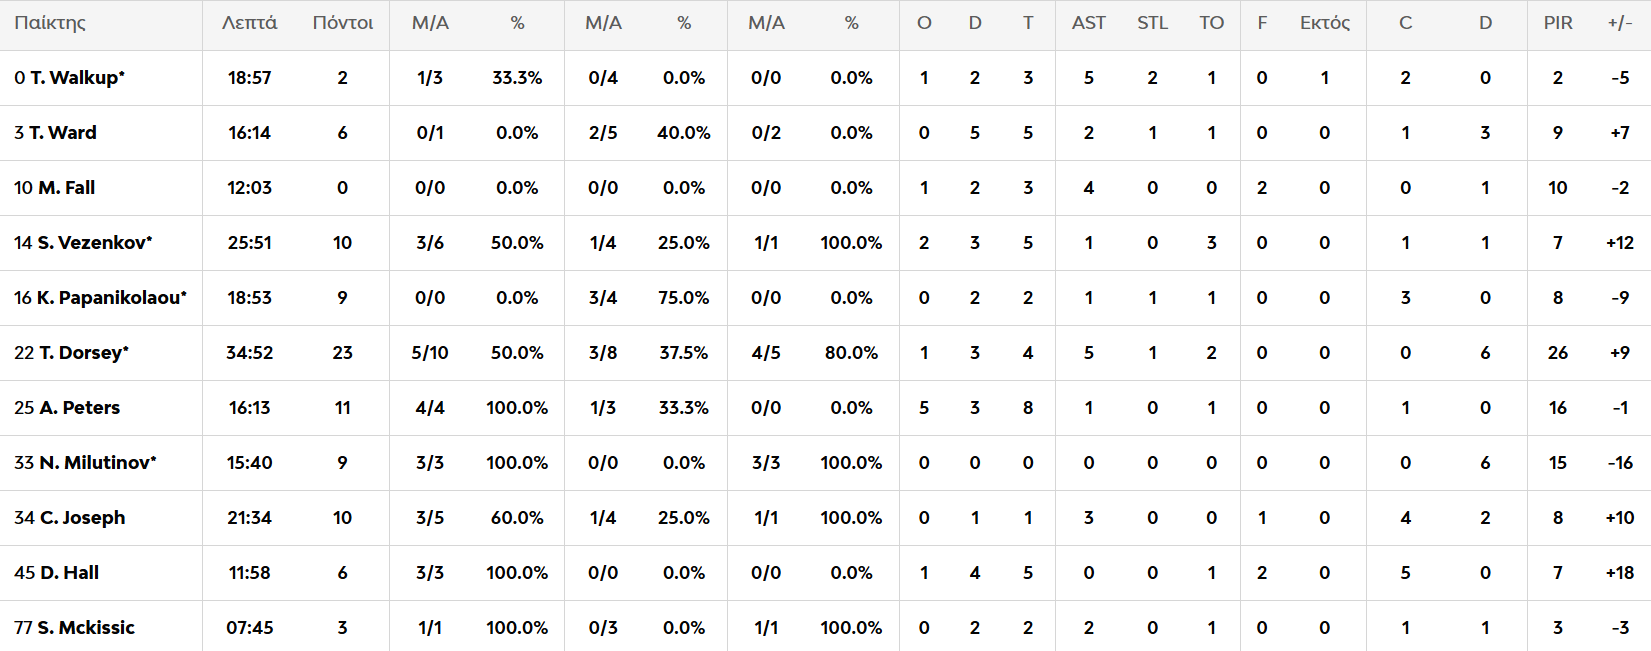Open T. Walkup's player profile link
The width and height of the screenshot is (1651, 651).
76,78
